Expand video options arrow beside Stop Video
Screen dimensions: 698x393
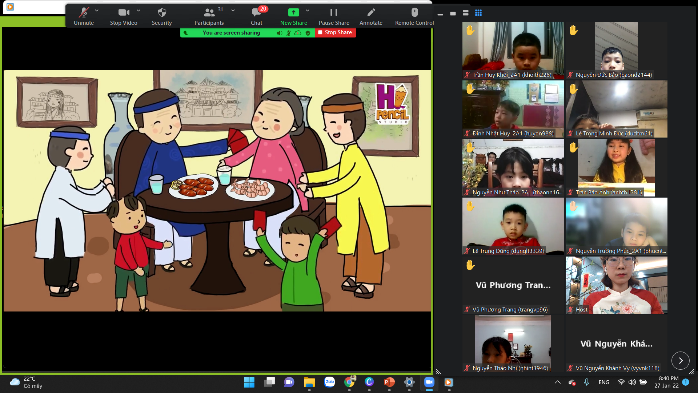coord(138,11)
